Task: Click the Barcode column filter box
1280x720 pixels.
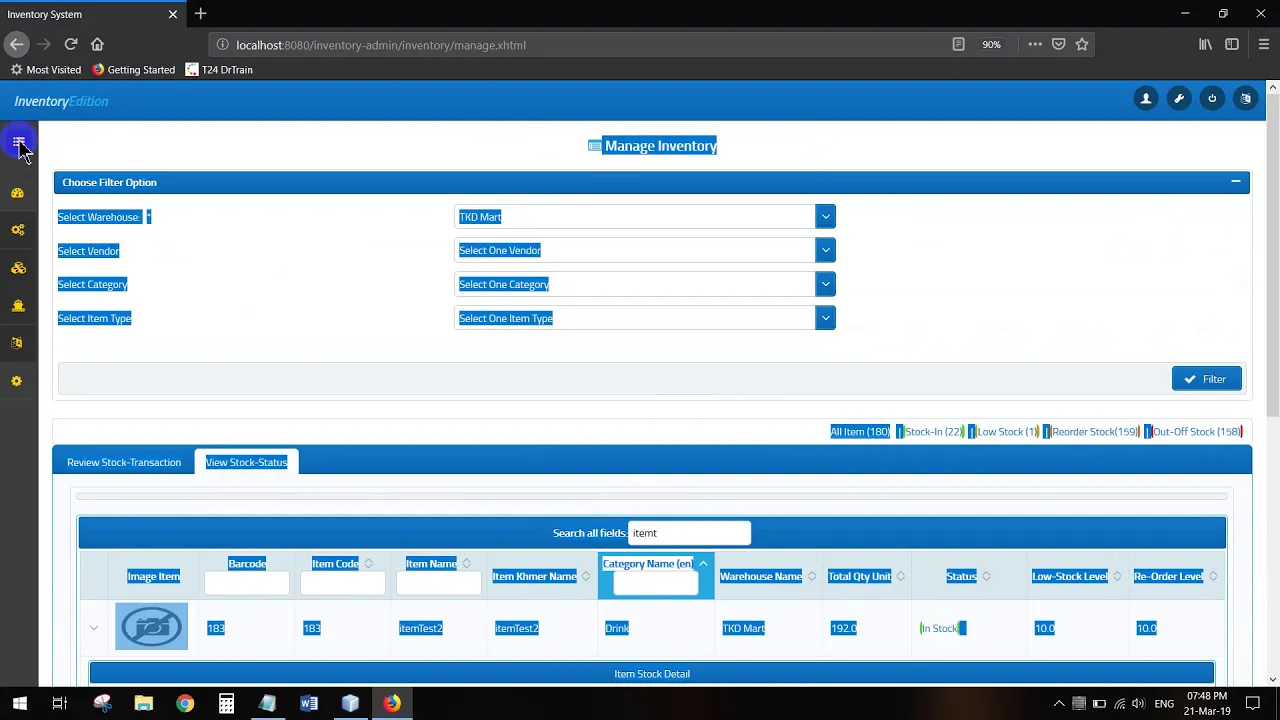Action: [x=246, y=583]
